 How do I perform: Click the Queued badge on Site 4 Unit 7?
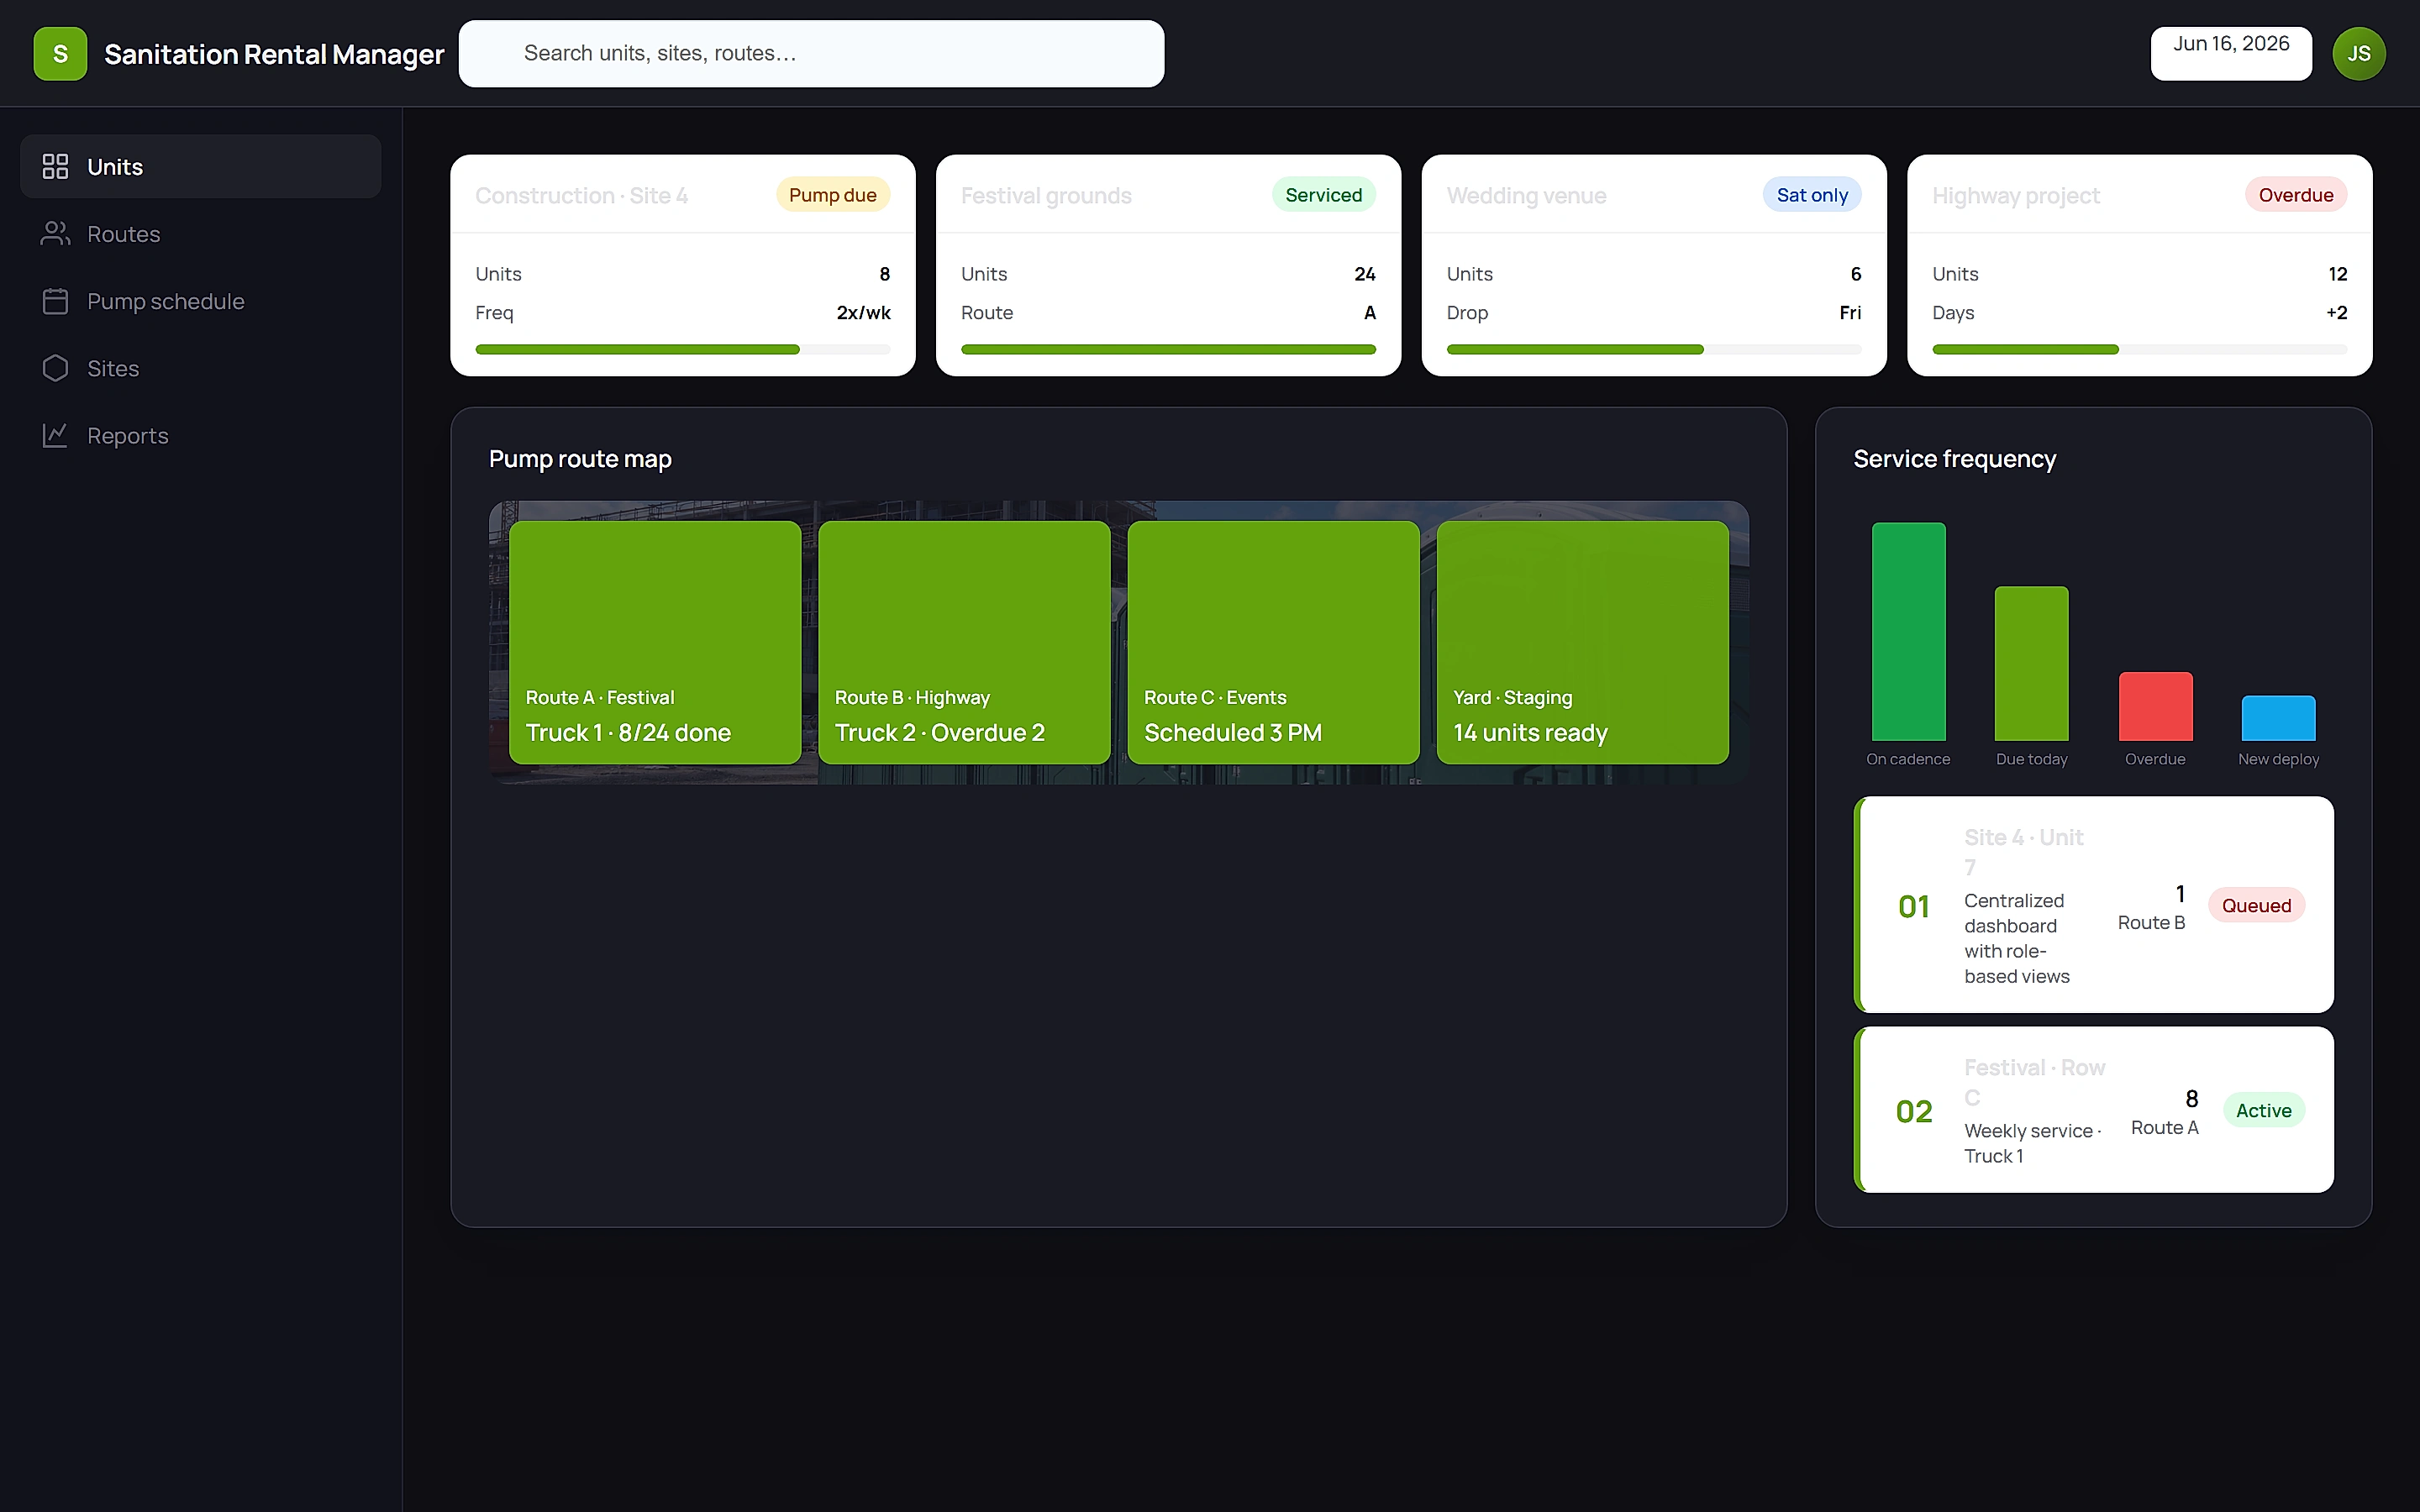[2256, 905]
